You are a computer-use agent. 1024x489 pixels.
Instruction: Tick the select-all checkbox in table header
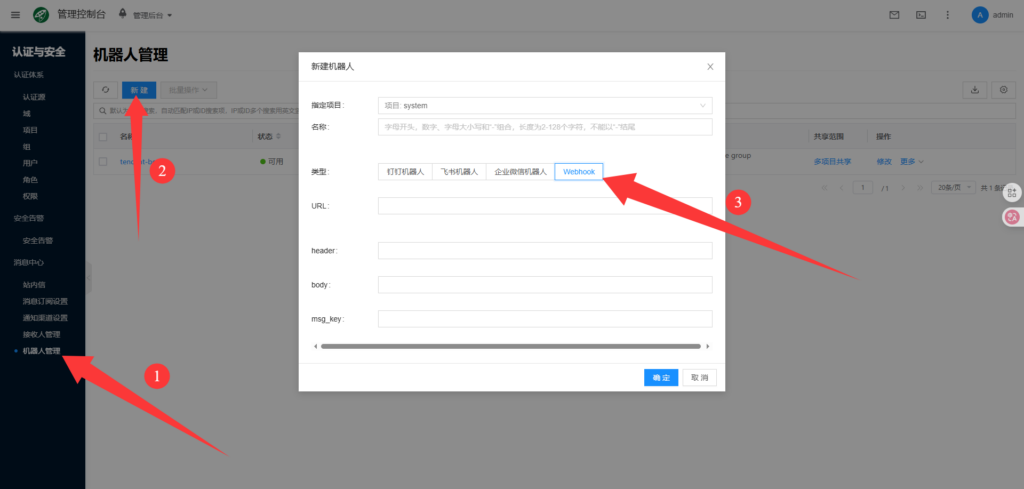[103, 136]
